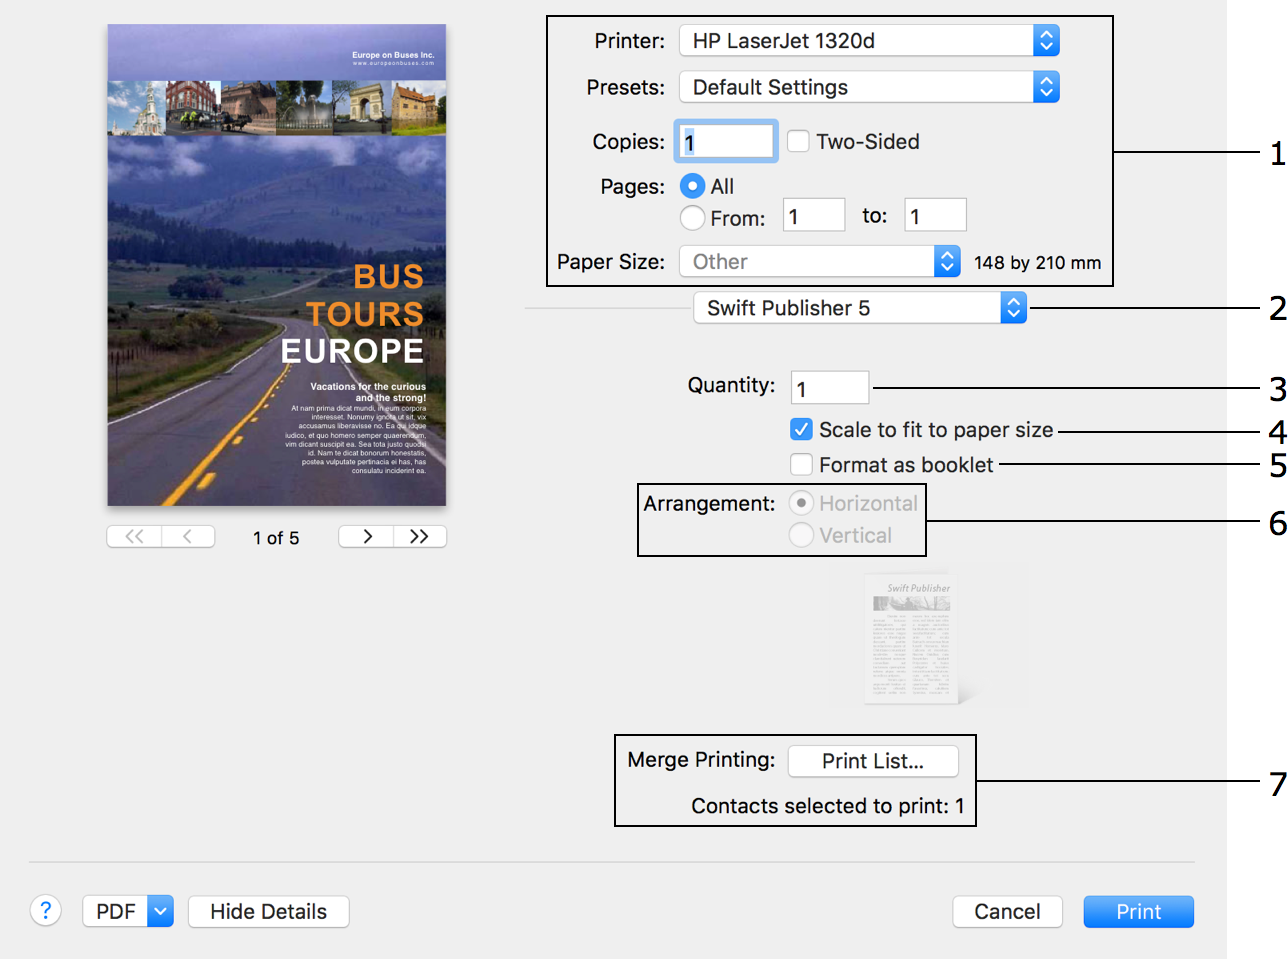
Task: Click the '1 of 5' page indicator
Action: (276, 538)
